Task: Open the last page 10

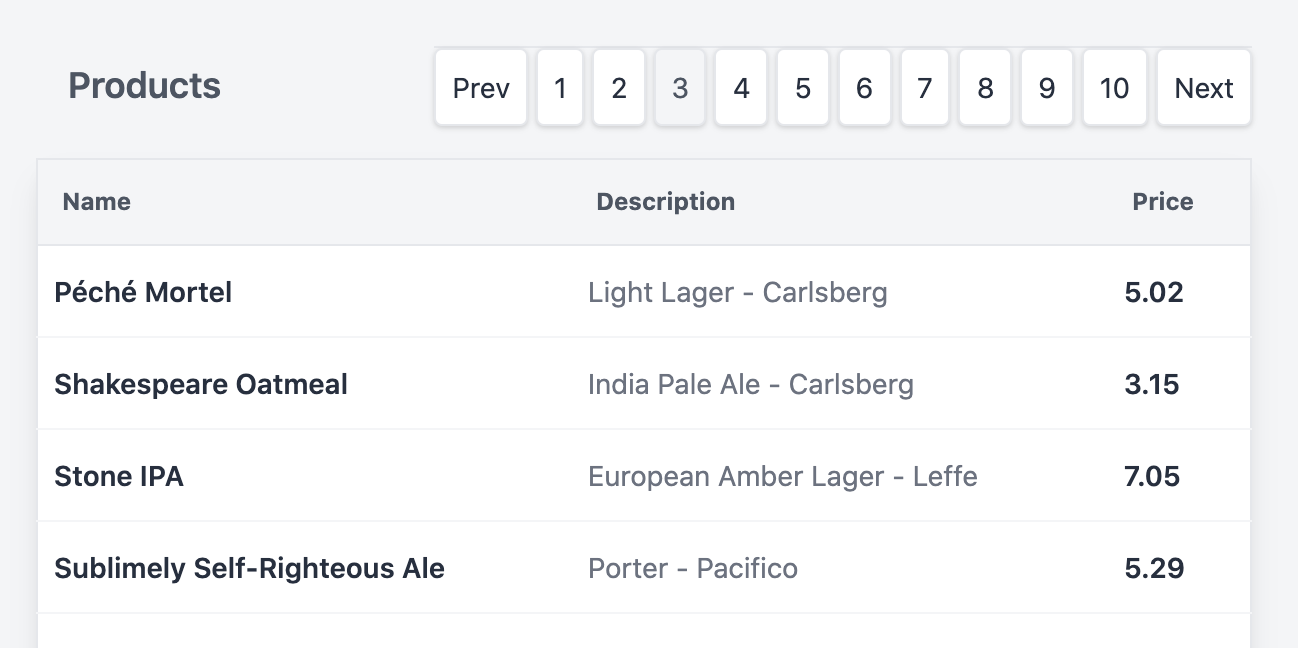Action: tap(1114, 88)
